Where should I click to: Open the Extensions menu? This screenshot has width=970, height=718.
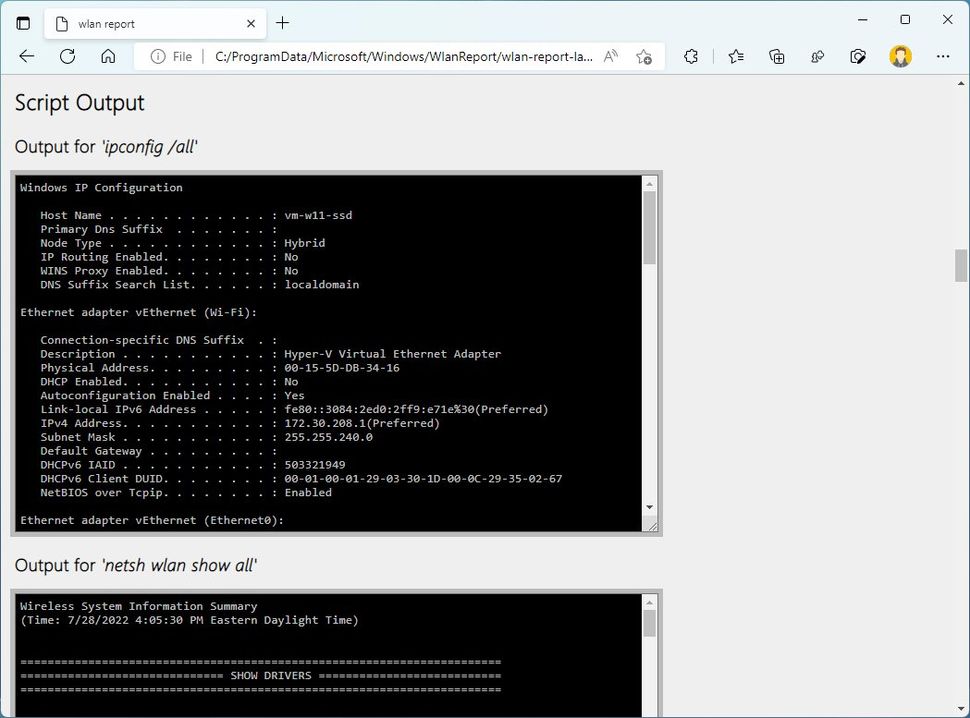pyautogui.click(x=691, y=57)
